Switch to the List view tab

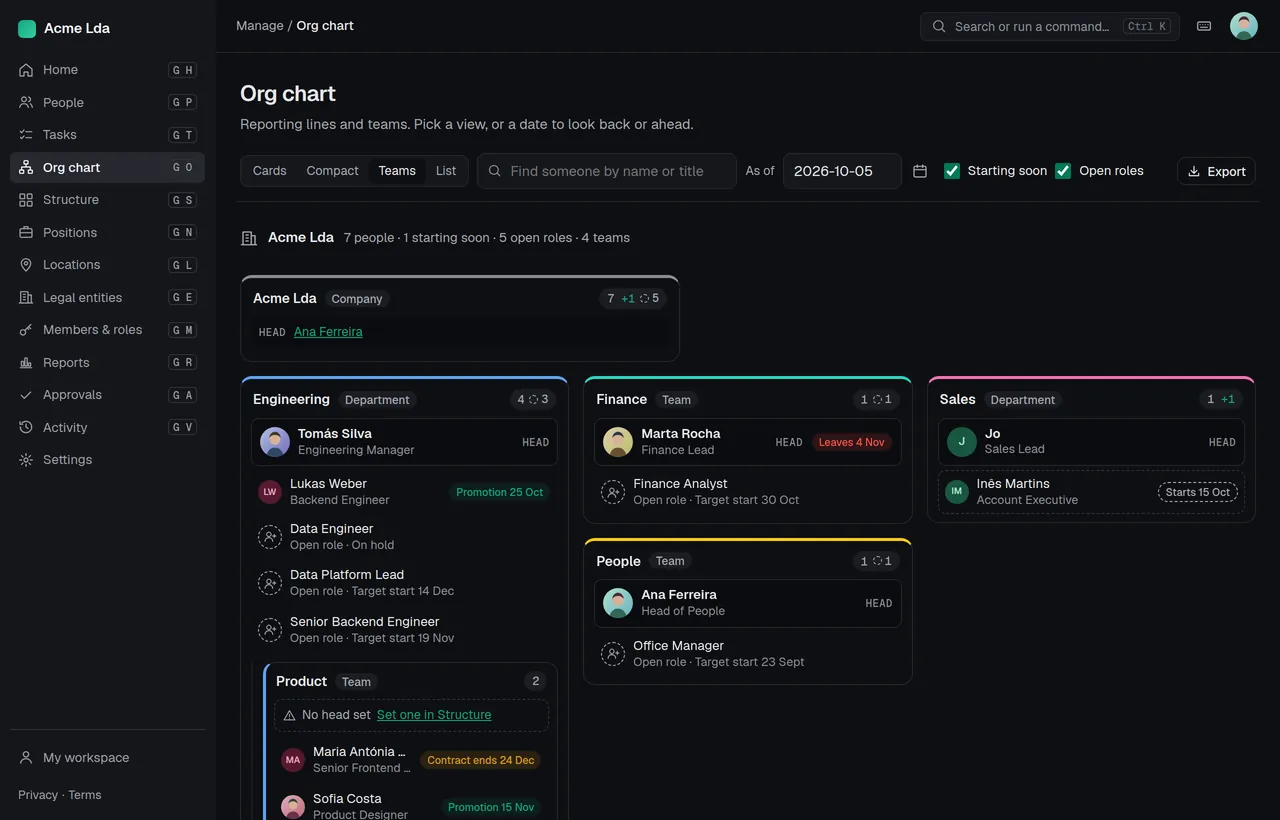pyautogui.click(x=446, y=171)
